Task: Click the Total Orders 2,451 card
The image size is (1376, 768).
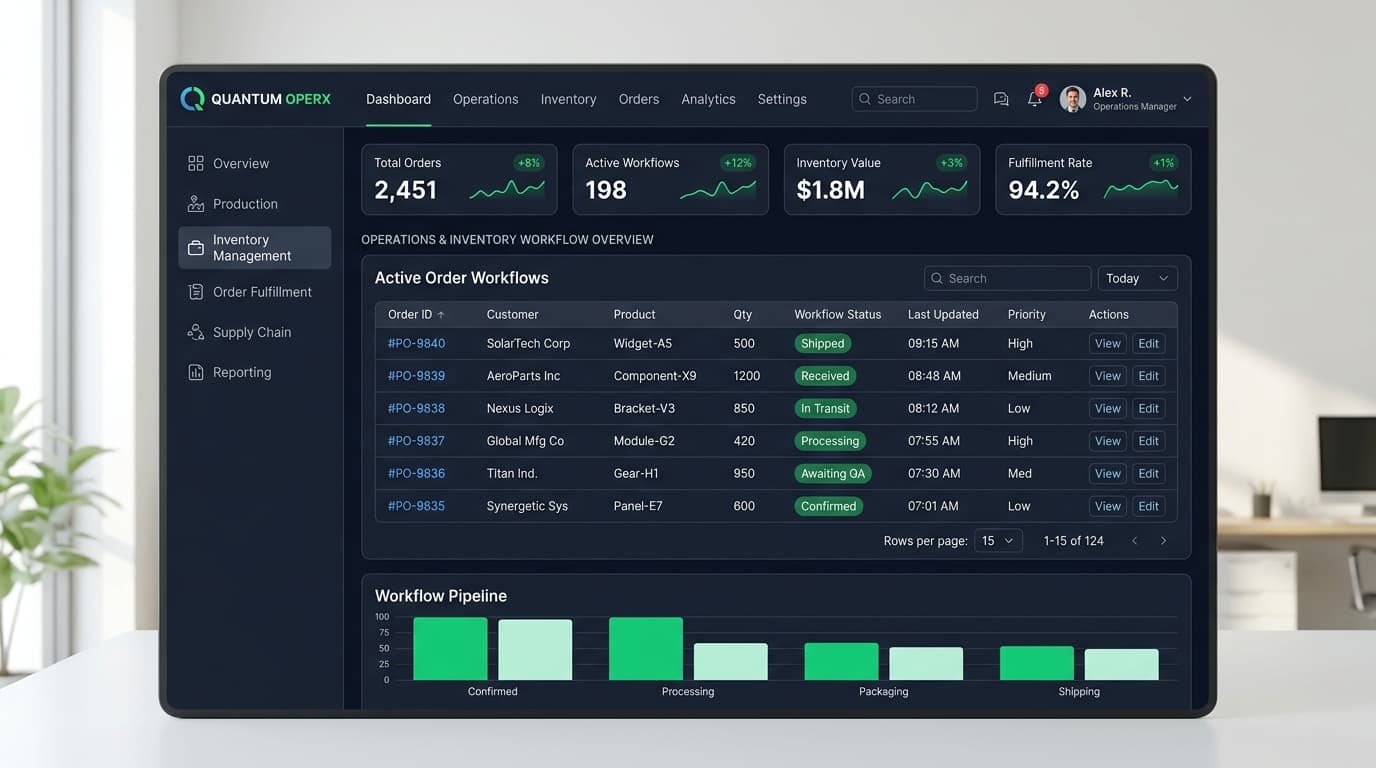Action: click(x=459, y=179)
